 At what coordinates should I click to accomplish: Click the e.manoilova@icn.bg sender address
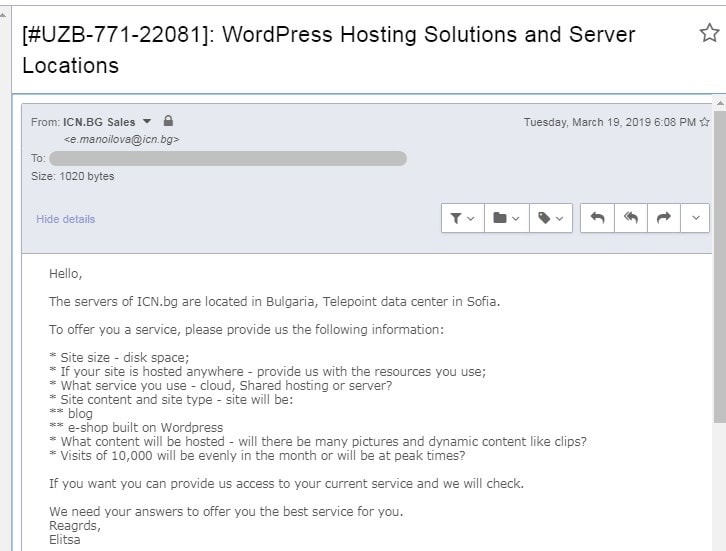[121, 139]
